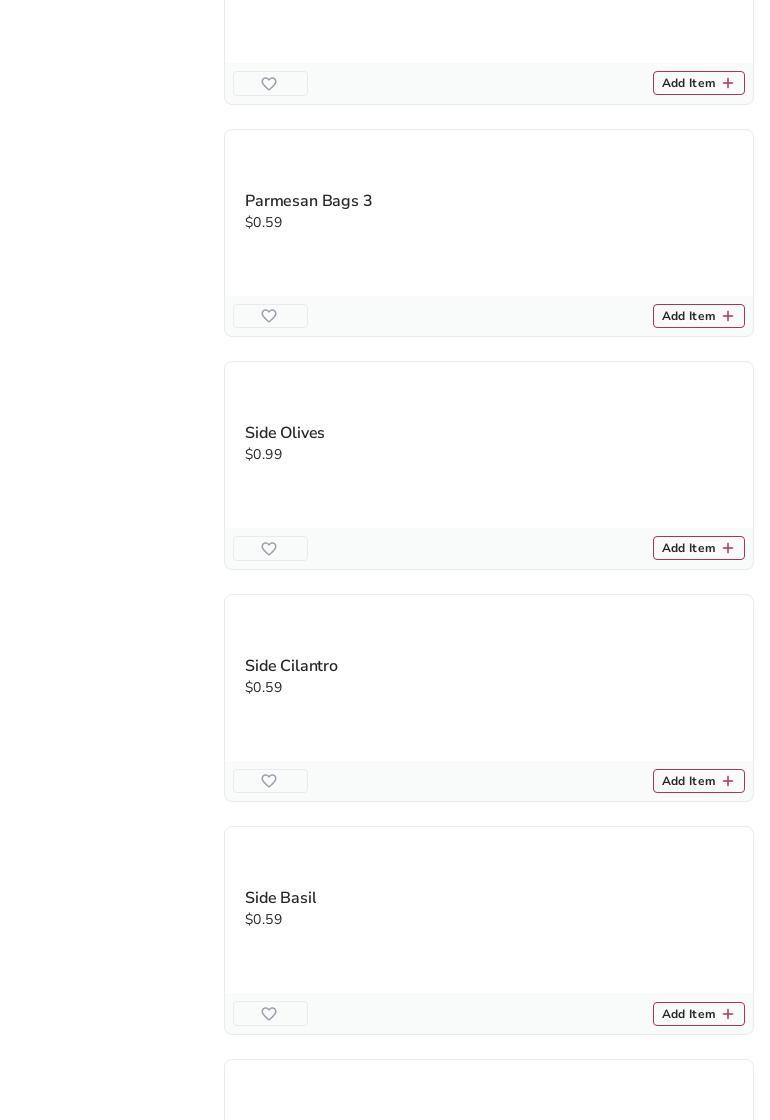Viewport: 770px width, 1120px height.
Task: Select the Side Olives item name
Action: 285,433
